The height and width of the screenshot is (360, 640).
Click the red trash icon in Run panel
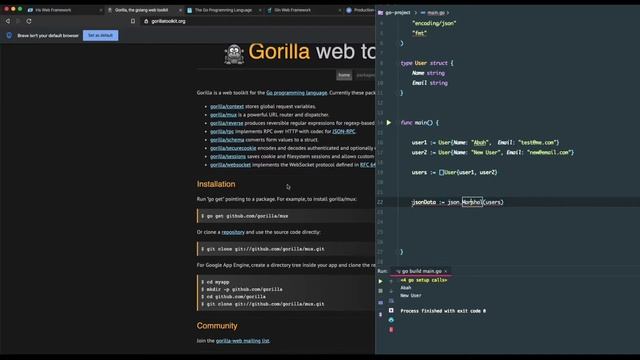[x=391, y=329]
